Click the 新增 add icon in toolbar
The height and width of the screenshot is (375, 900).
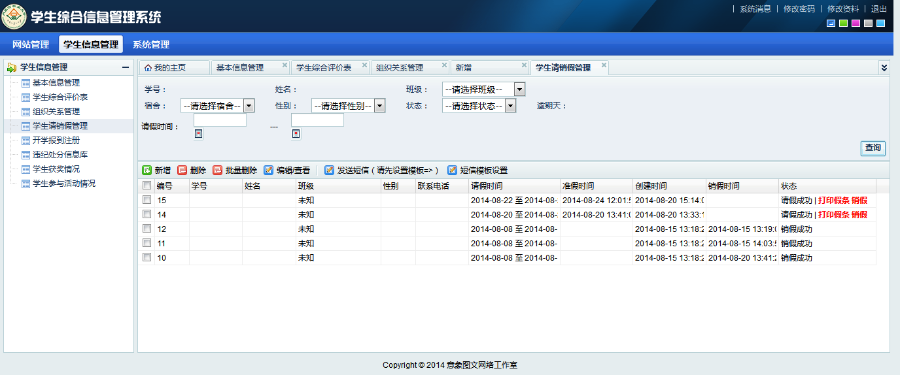coord(146,170)
